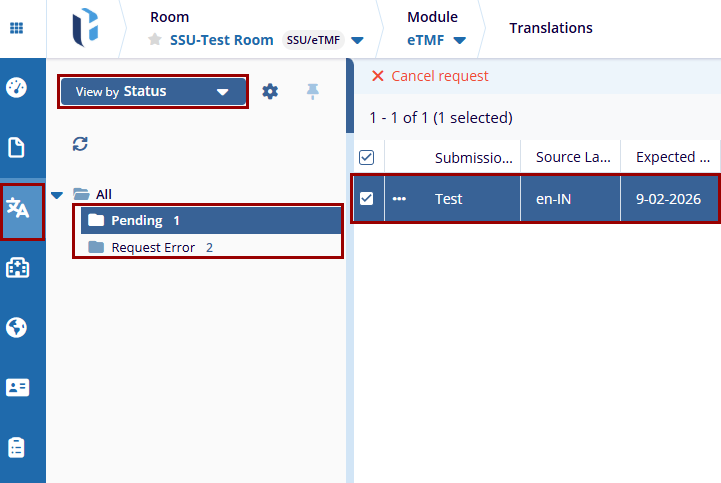This screenshot has height=483, width=721.
Task: Open the globe icon in sidebar
Action: click(17, 327)
